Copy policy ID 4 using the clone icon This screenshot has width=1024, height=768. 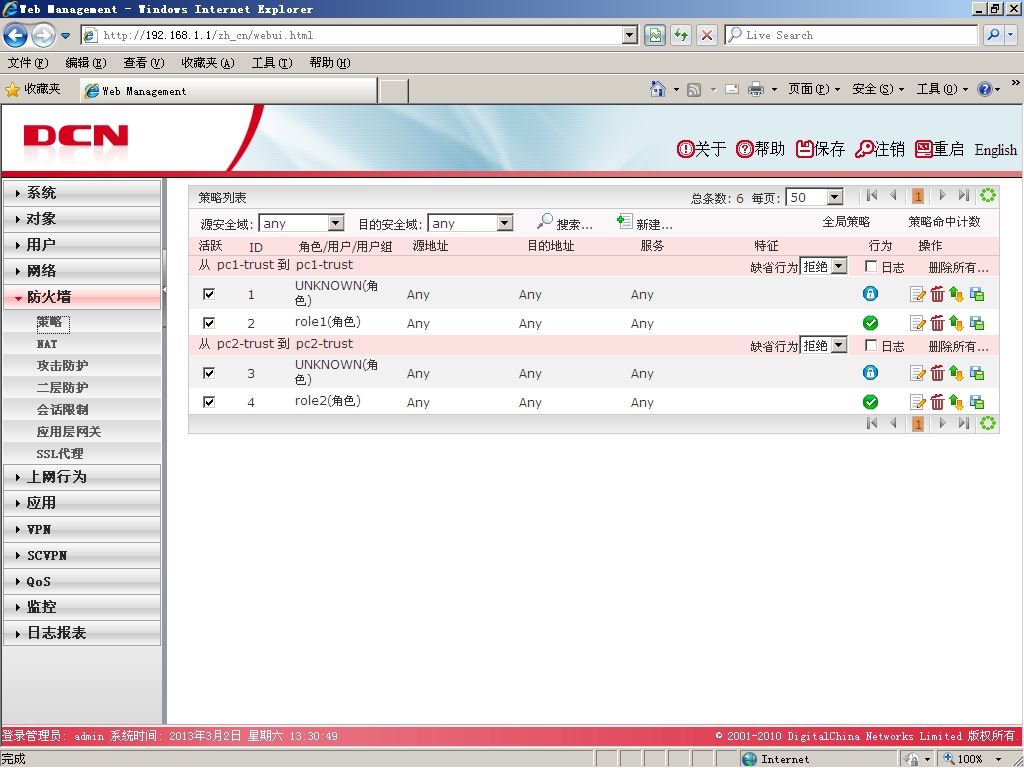pyautogui.click(x=977, y=402)
